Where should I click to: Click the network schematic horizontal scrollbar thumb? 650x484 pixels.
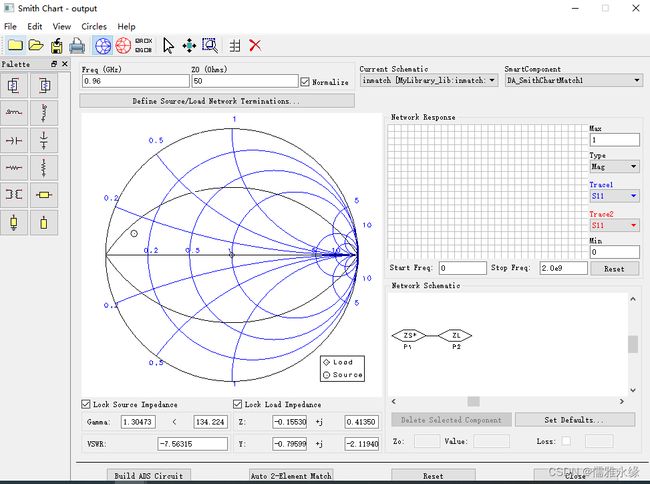(x=473, y=401)
